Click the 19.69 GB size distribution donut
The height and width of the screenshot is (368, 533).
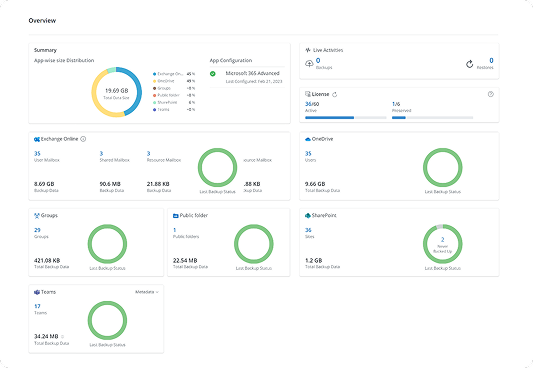[x=117, y=92]
